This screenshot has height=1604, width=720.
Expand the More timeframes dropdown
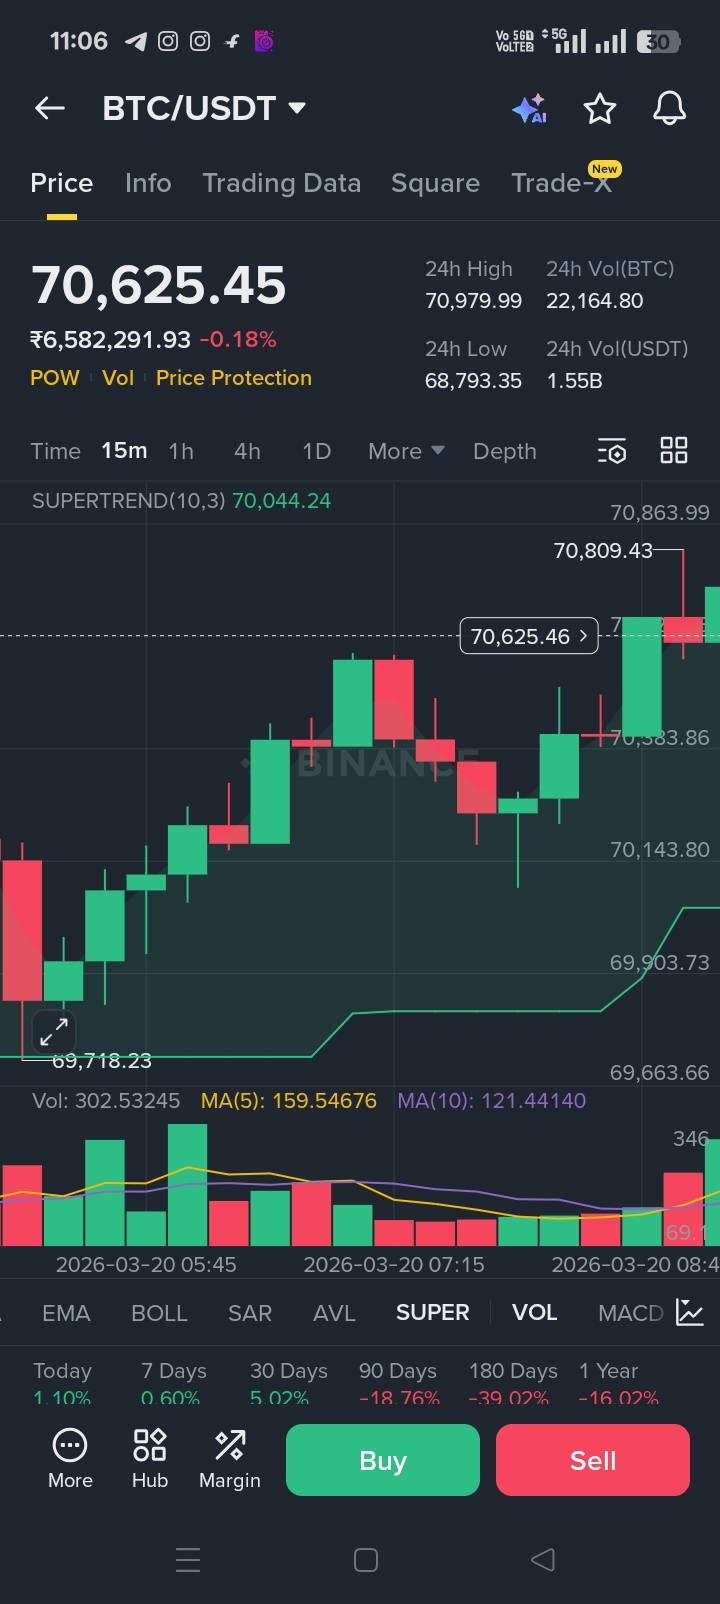point(406,451)
